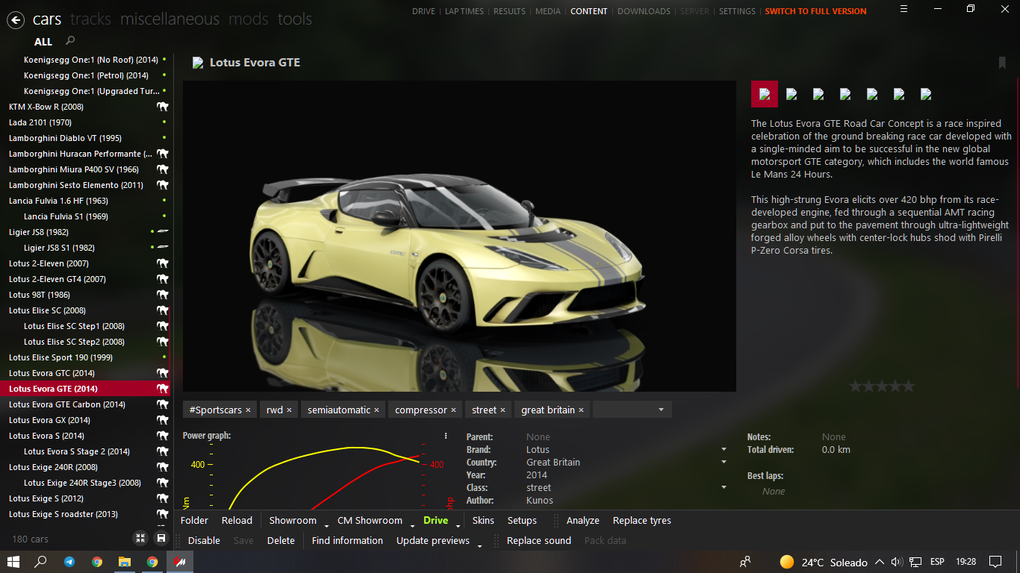The width and height of the screenshot is (1020, 573).
Task: Open Telegram from the taskbar
Action: pos(69,562)
